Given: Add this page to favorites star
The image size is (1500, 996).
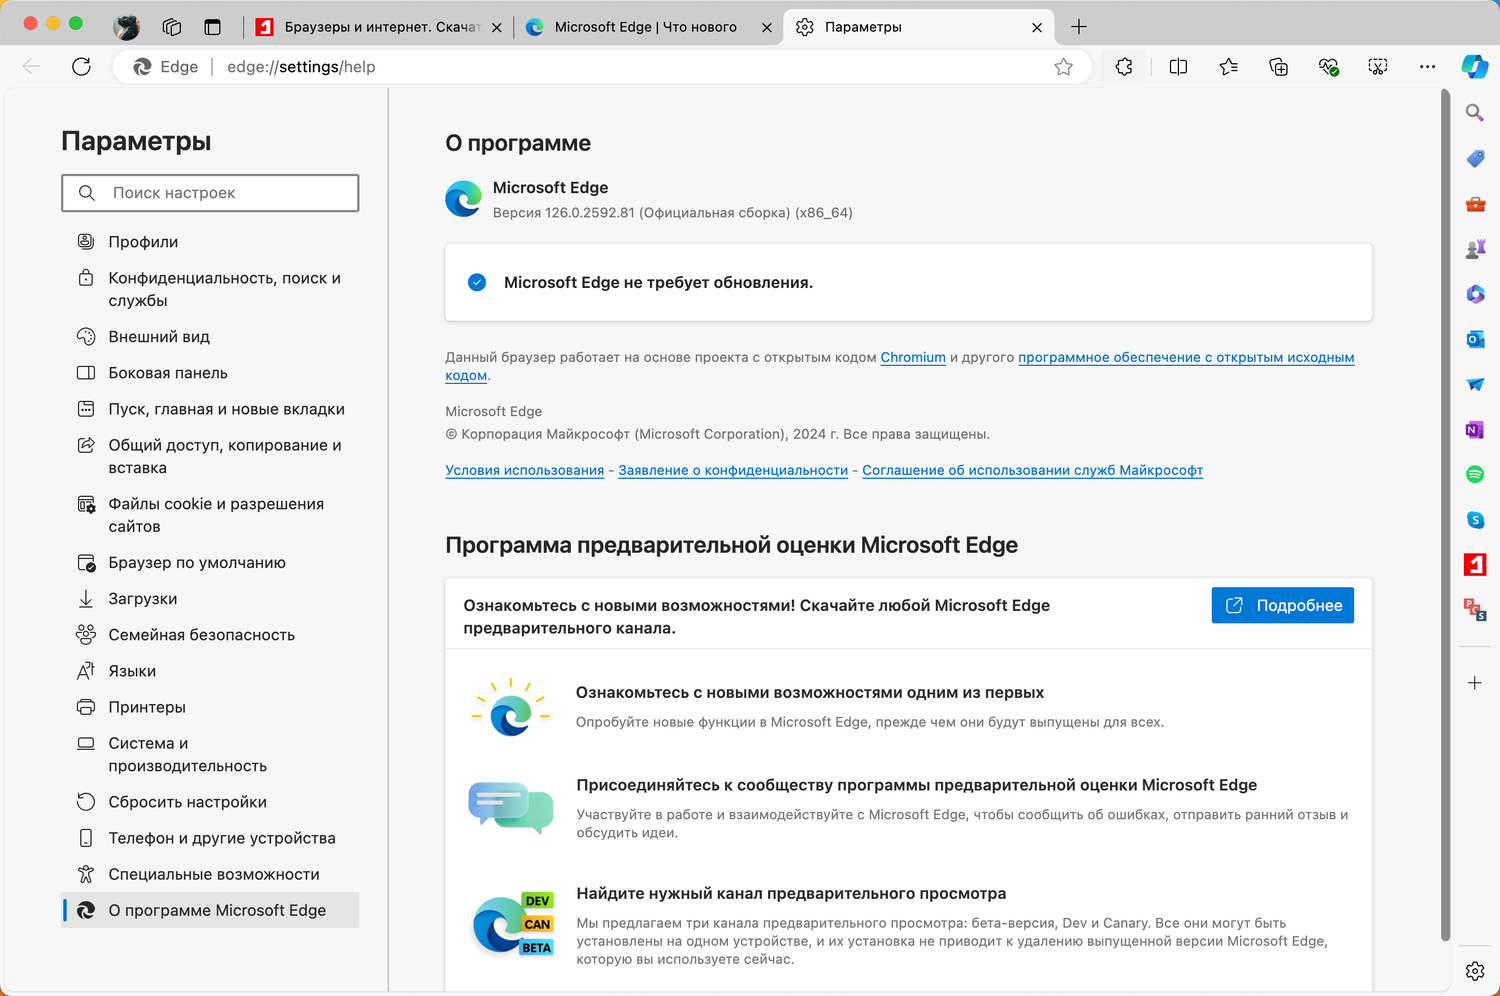Looking at the screenshot, I should coord(1063,67).
